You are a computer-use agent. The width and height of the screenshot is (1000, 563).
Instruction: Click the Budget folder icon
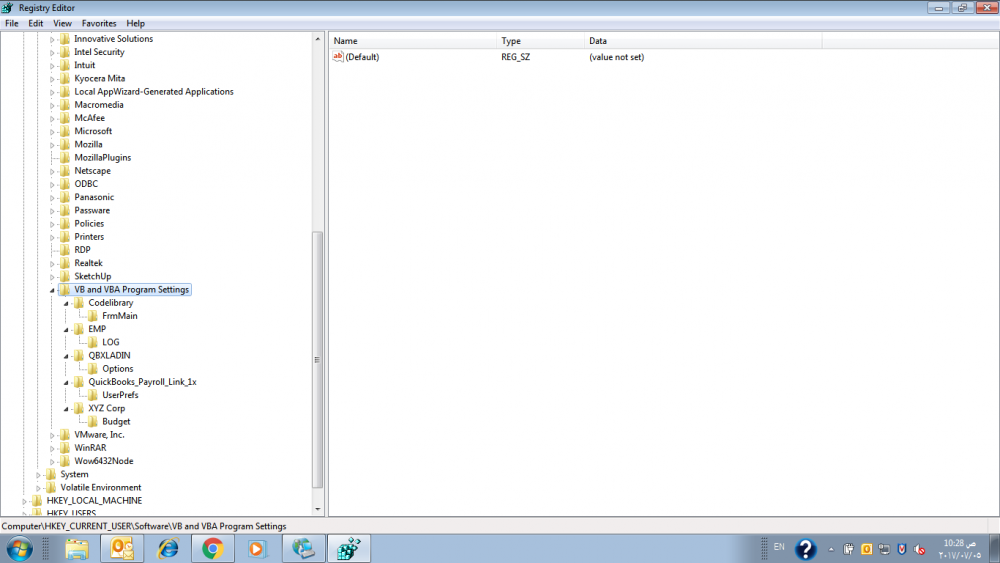(93, 421)
